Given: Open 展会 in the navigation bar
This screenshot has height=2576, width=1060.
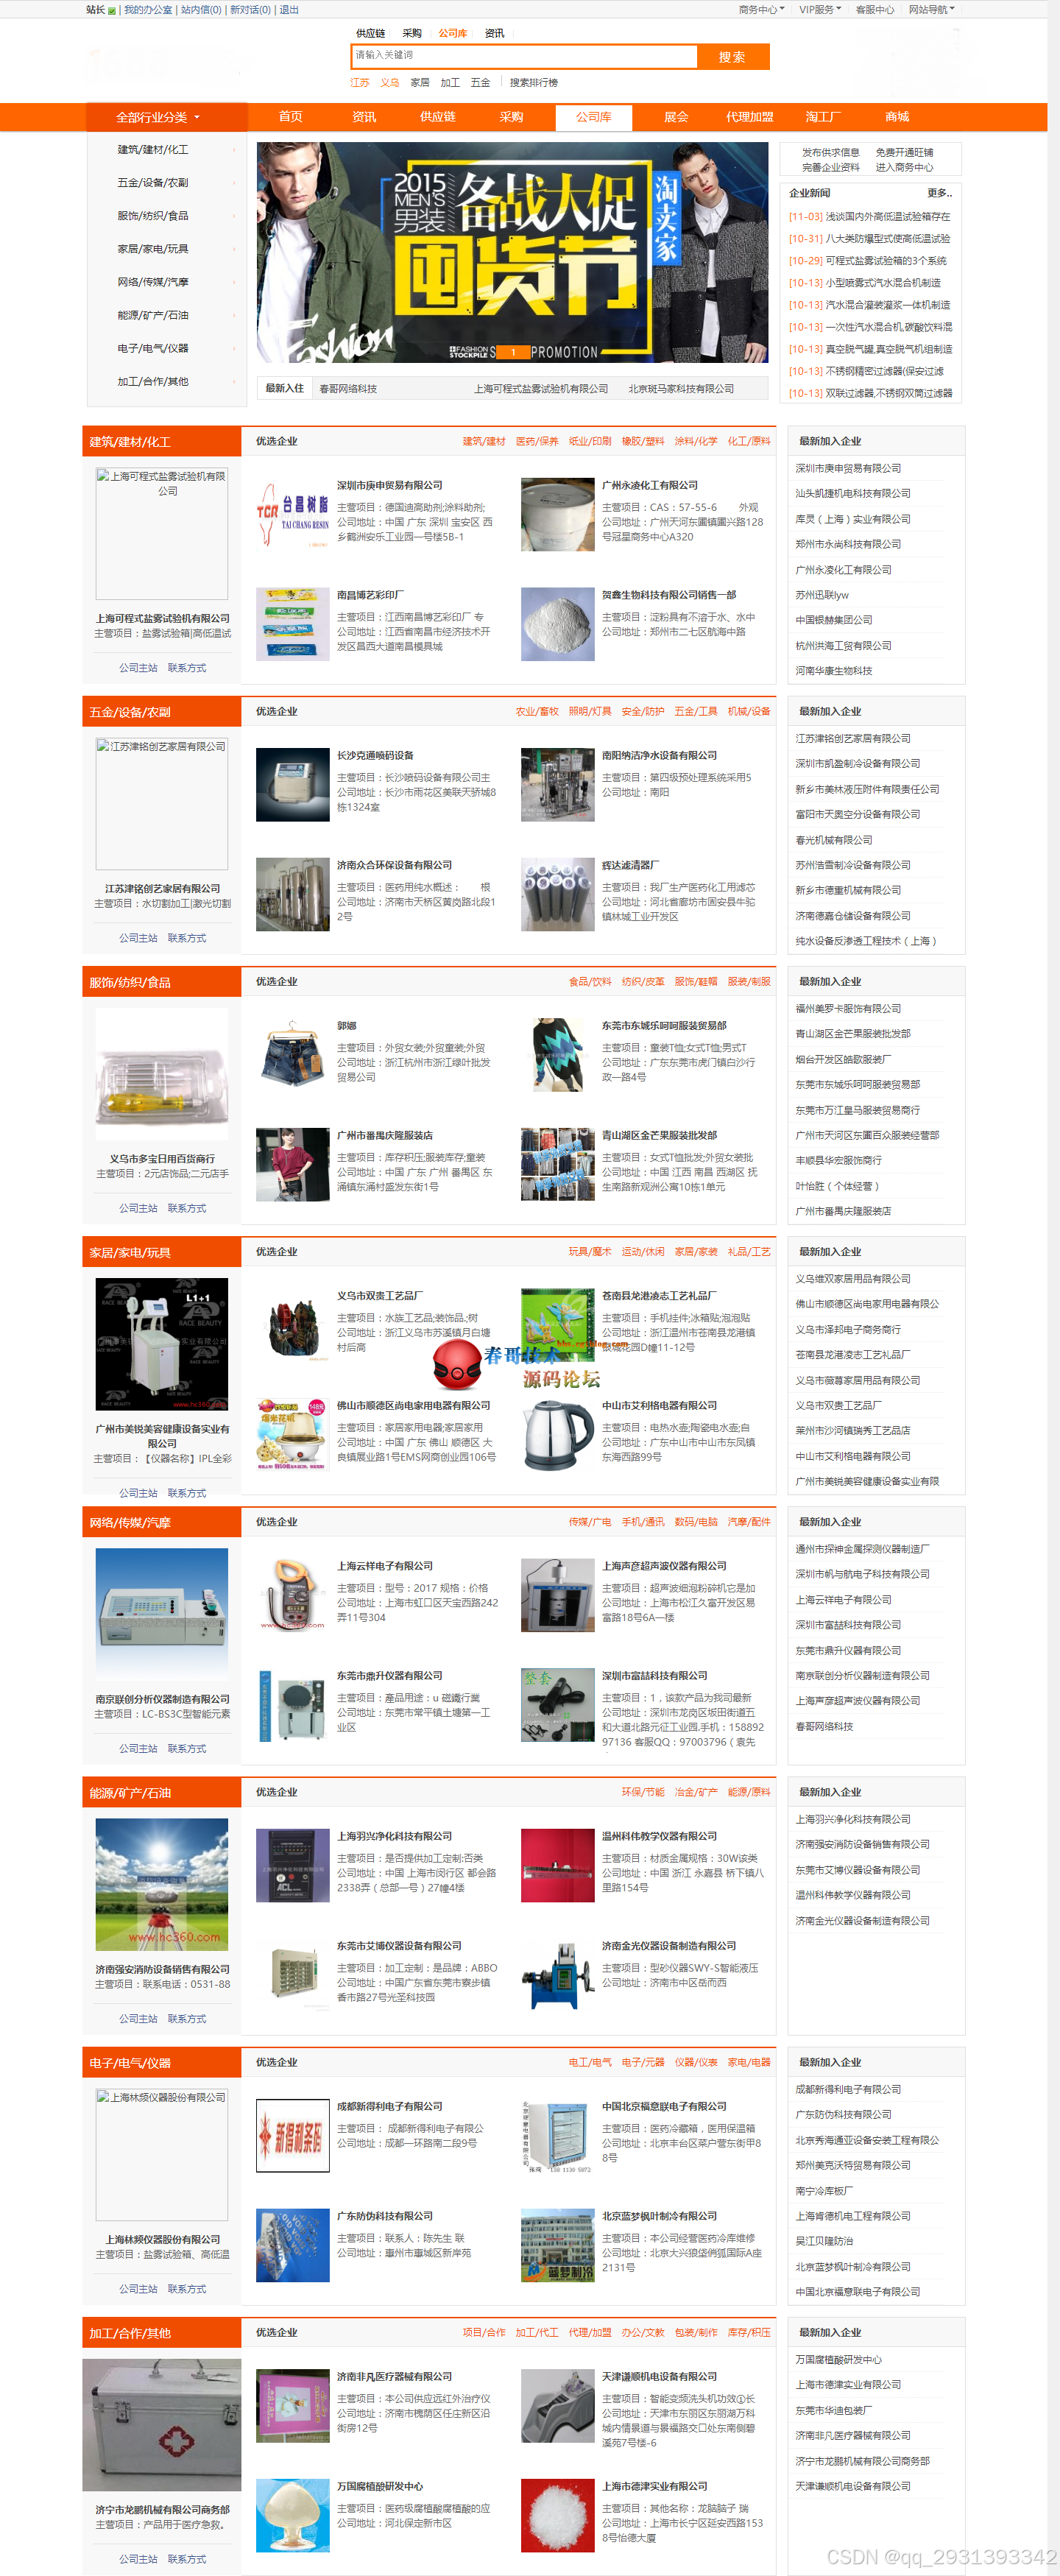Looking at the screenshot, I should tap(676, 117).
